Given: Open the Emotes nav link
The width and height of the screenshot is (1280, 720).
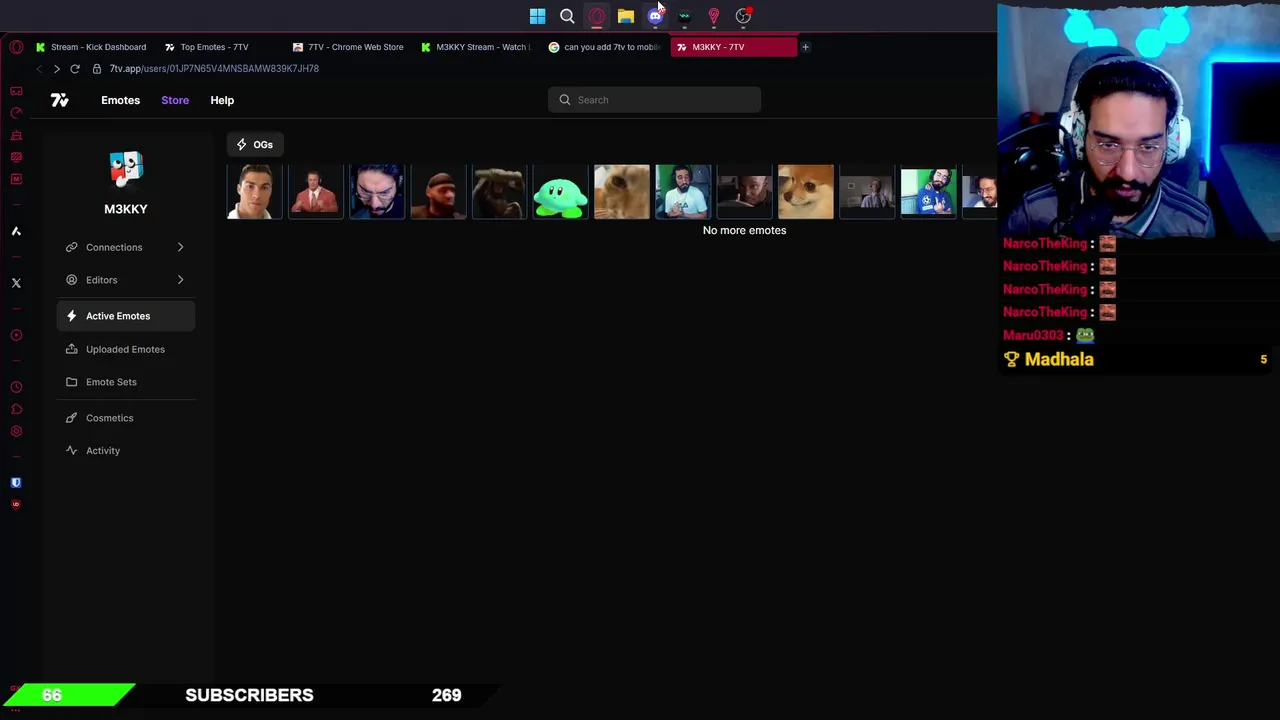Looking at the screenshot, I should tap(120, 100).
